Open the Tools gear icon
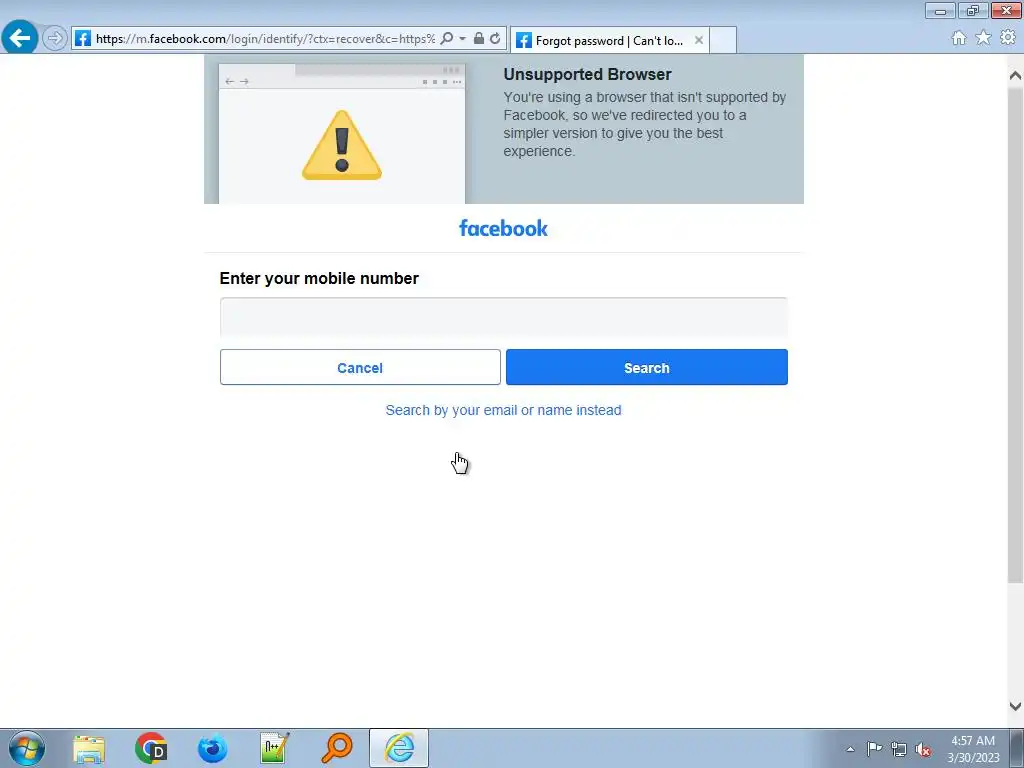 tap(1008, 38)
